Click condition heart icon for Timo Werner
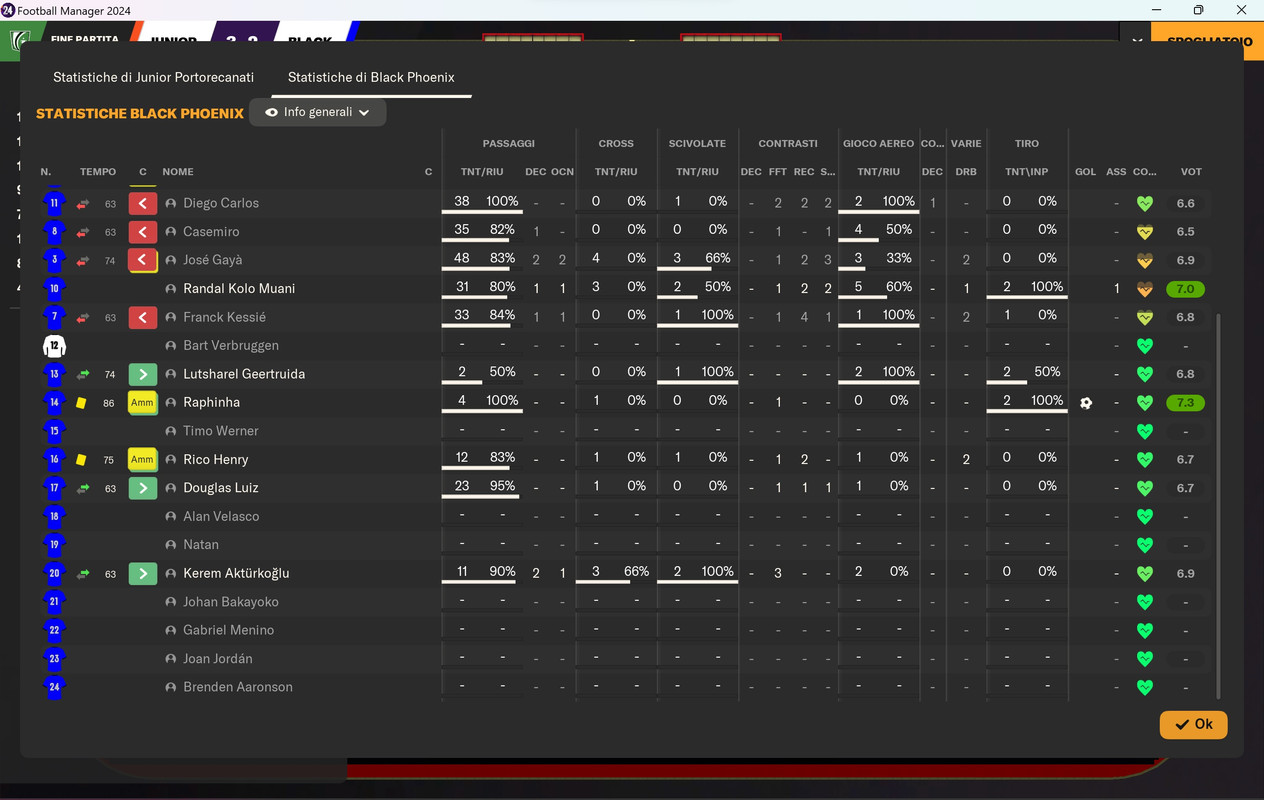Viewport: 1264px width, 800px height. coord(1145,431)
